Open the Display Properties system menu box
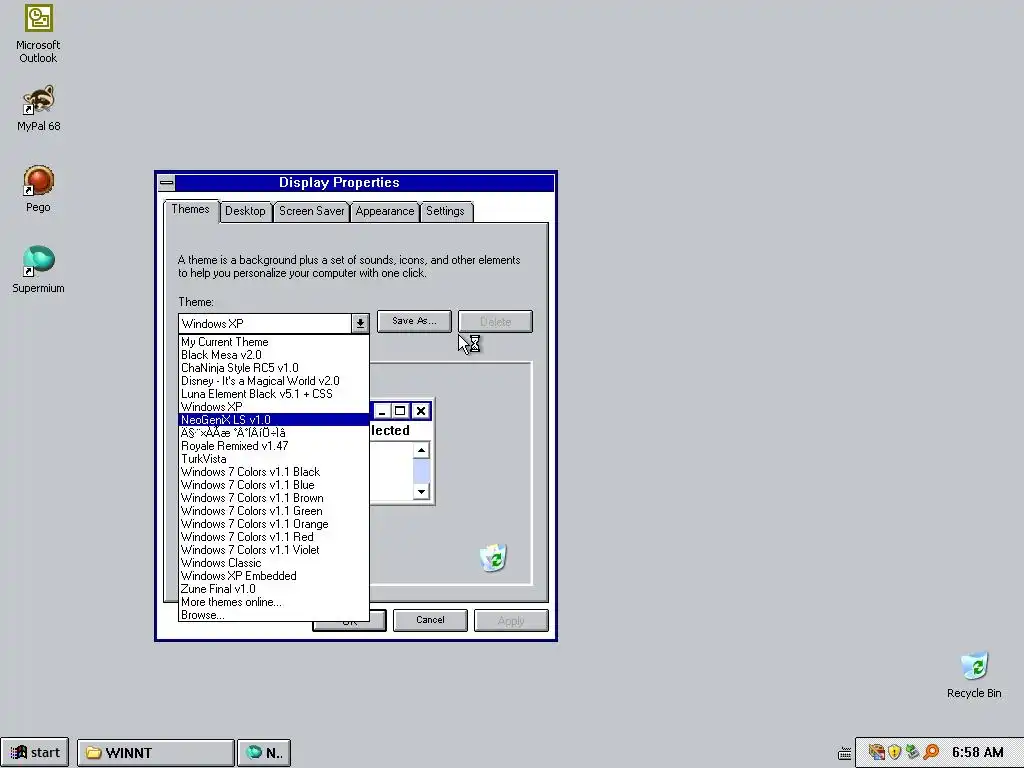Screen dimensions: 1024x768 (167, 183)
